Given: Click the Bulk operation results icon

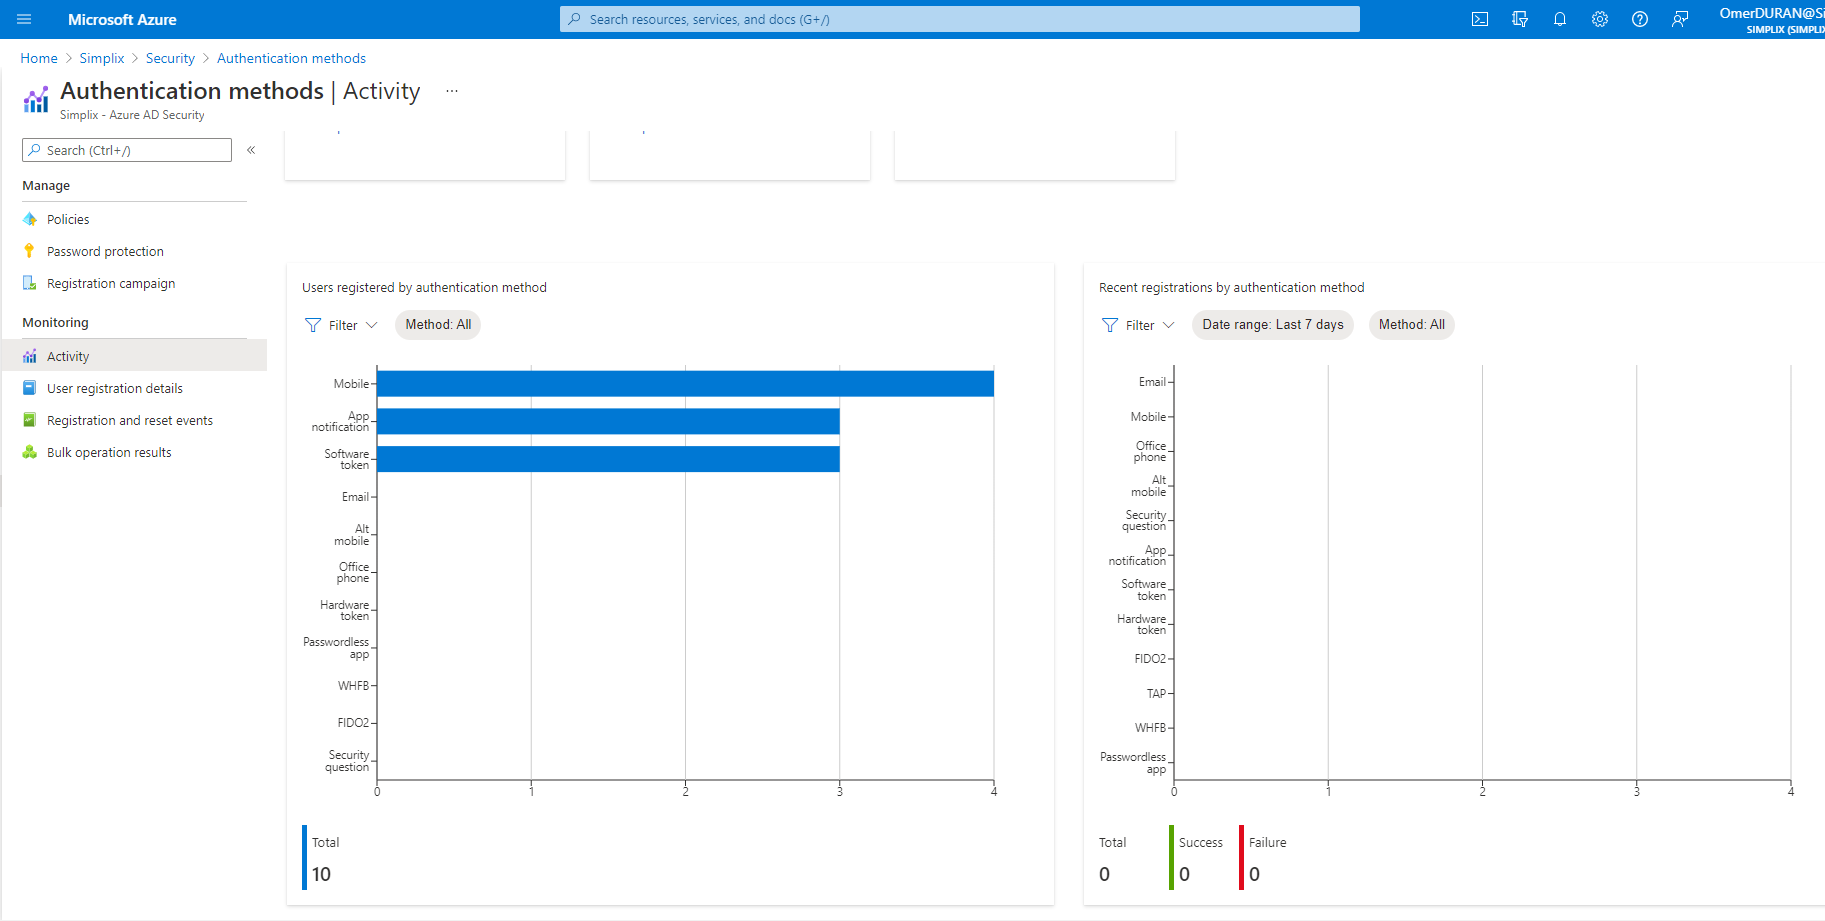Looking at the screenshot, I should pyautogui.click(x=30, y=452).
